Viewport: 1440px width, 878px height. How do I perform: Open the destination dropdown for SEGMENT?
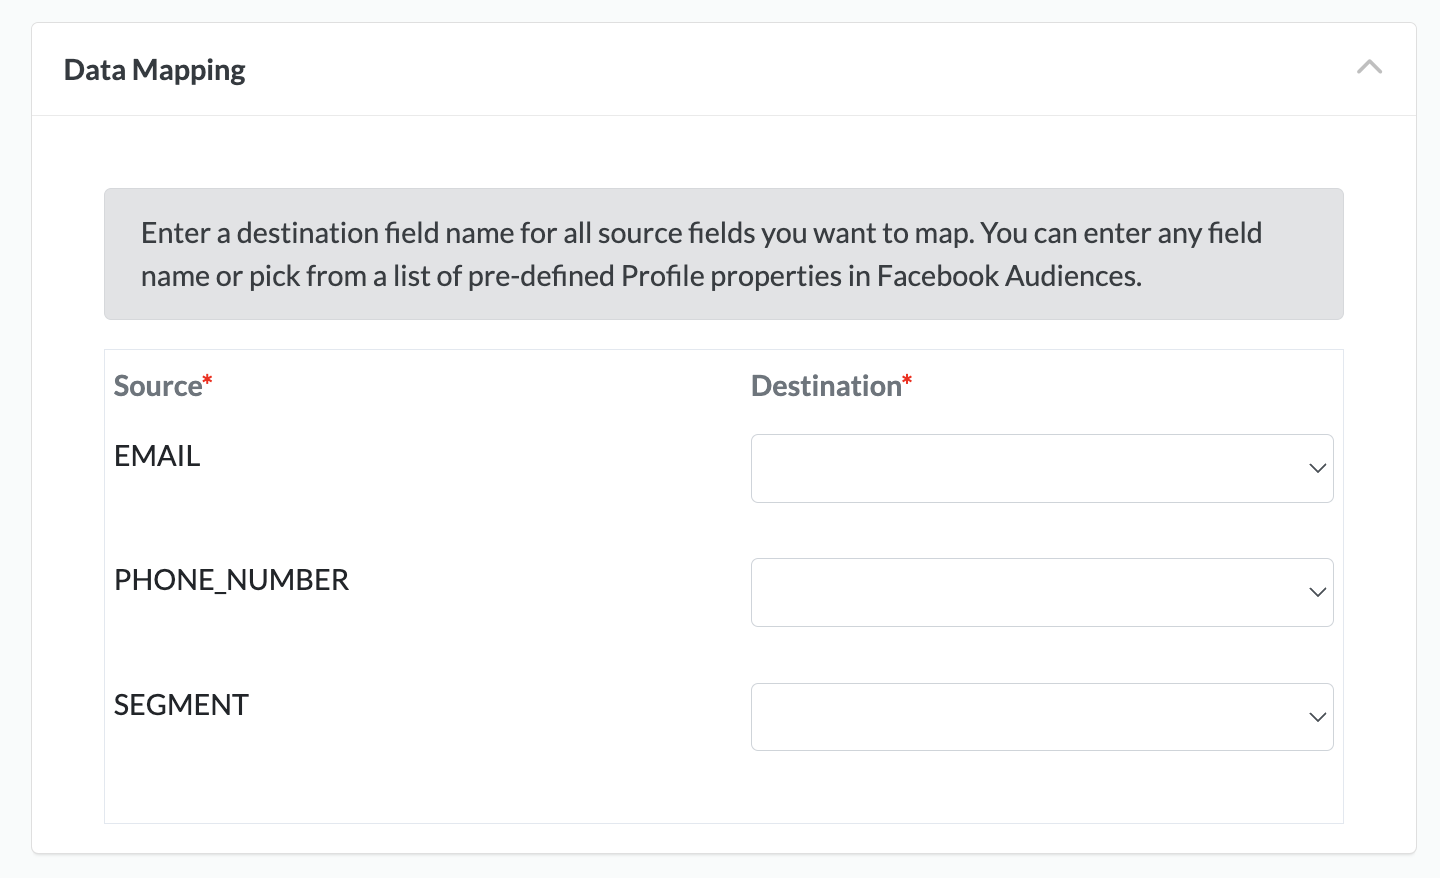(1041, 717)
